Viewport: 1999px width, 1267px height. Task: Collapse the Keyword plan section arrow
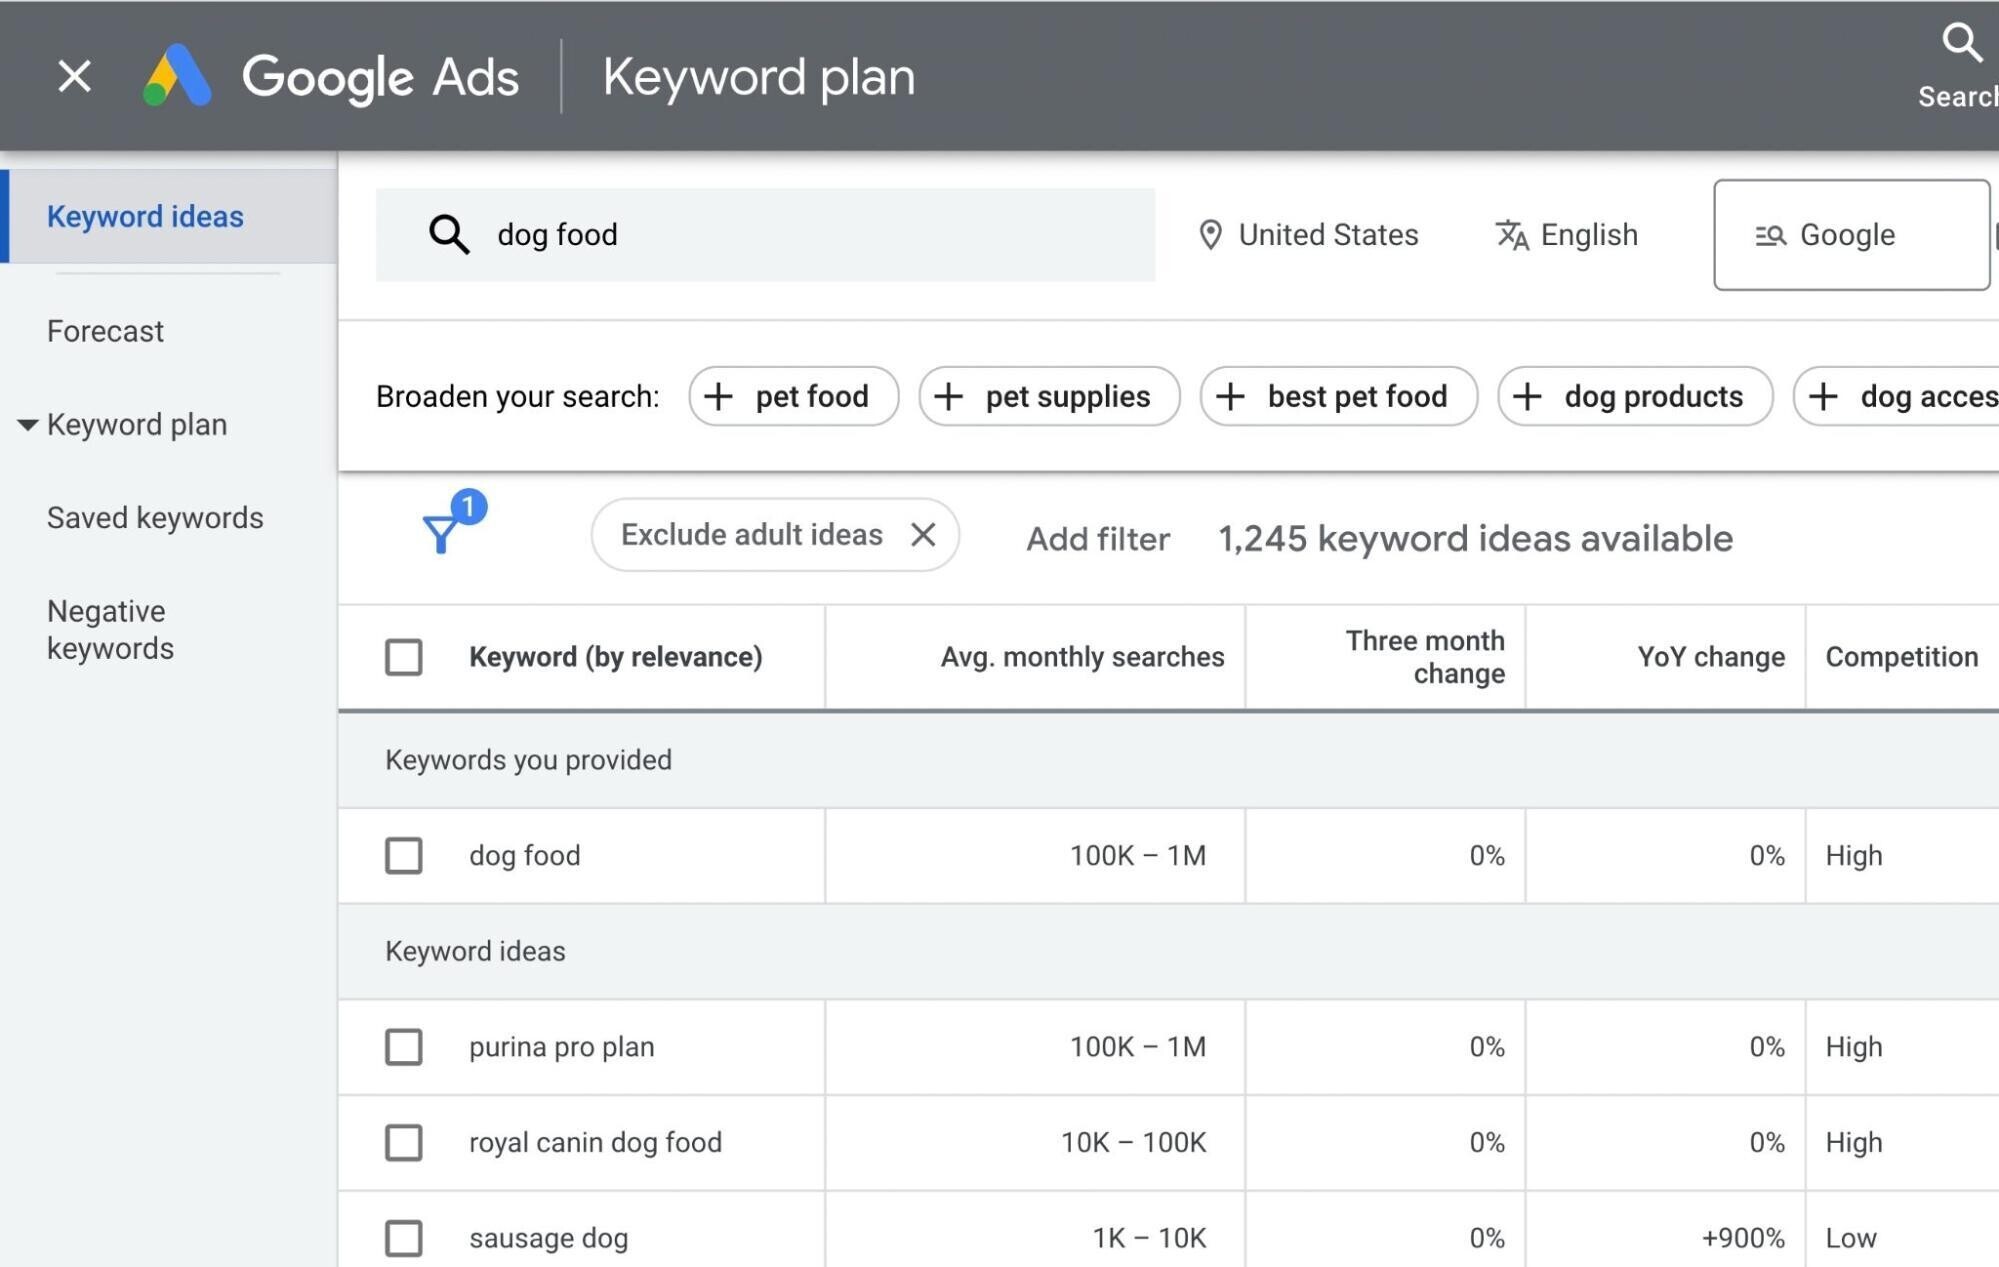click(x=27, y=425)
